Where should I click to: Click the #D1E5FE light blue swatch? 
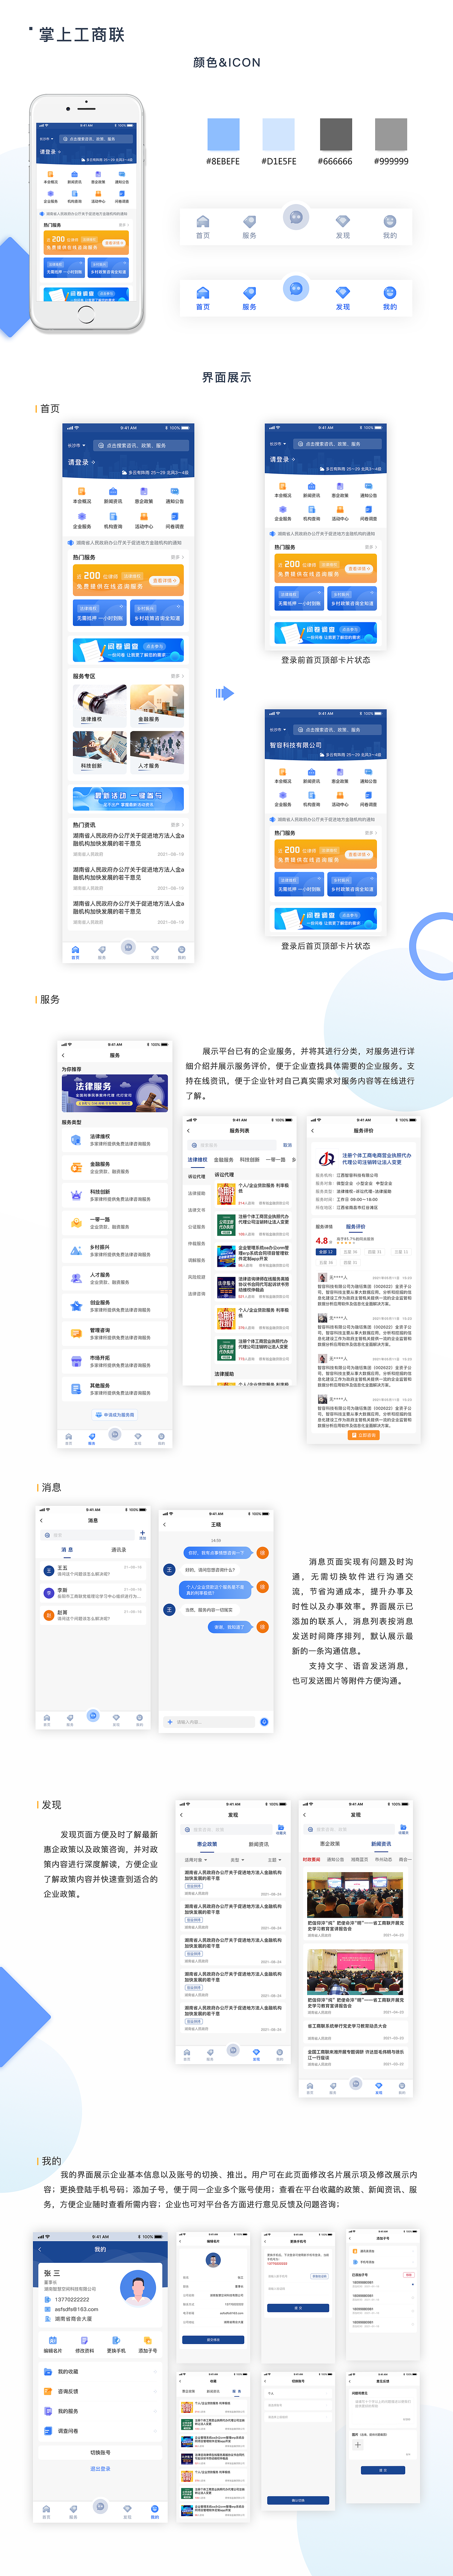(279, 134)
